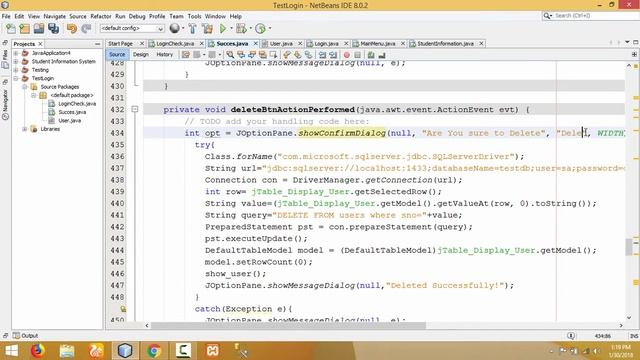Expand the Testing project node
This screenshot has height=360, width=640.
16,70
